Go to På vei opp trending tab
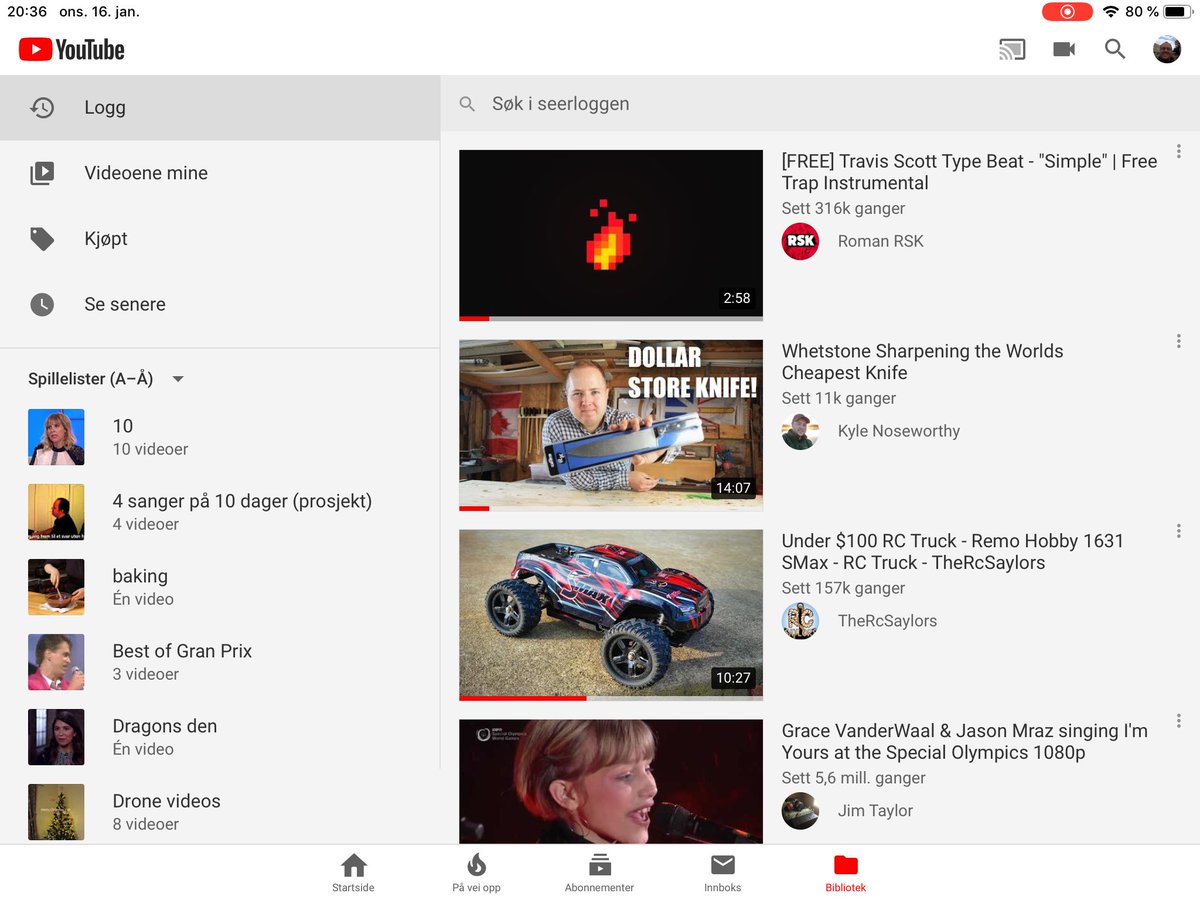 pos(476,873)
